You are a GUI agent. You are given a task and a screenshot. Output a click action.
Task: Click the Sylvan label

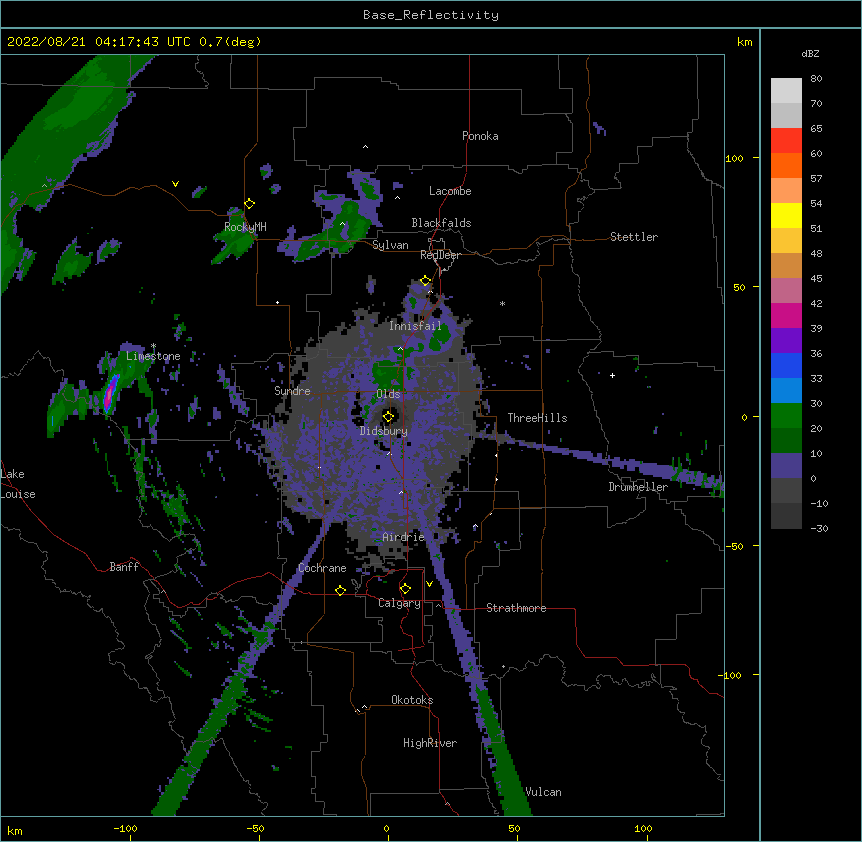tap(390, 245)
